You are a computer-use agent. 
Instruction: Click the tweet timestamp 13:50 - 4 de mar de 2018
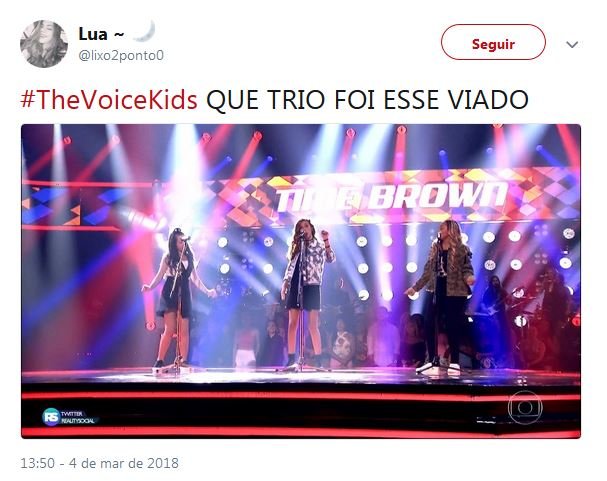(x=99, y=463)
